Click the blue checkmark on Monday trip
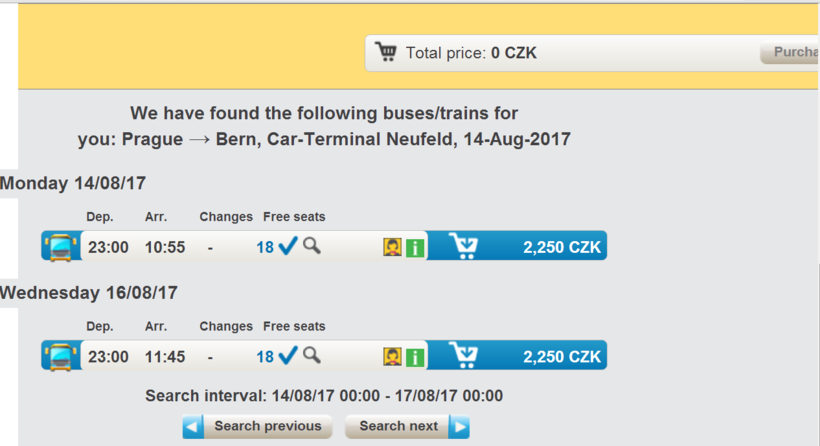820x446 pixels. point(288,245)
